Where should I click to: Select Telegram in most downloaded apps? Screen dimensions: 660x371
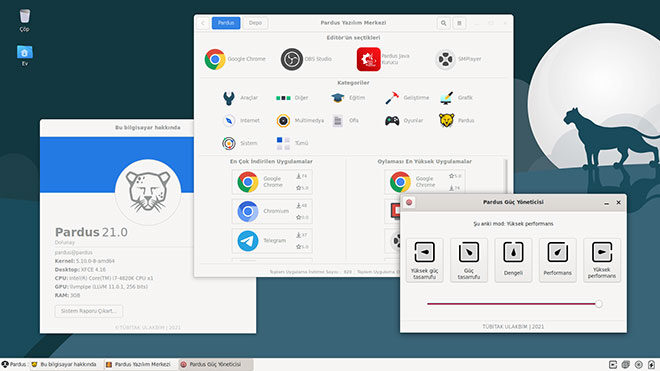tap(272, 241)
